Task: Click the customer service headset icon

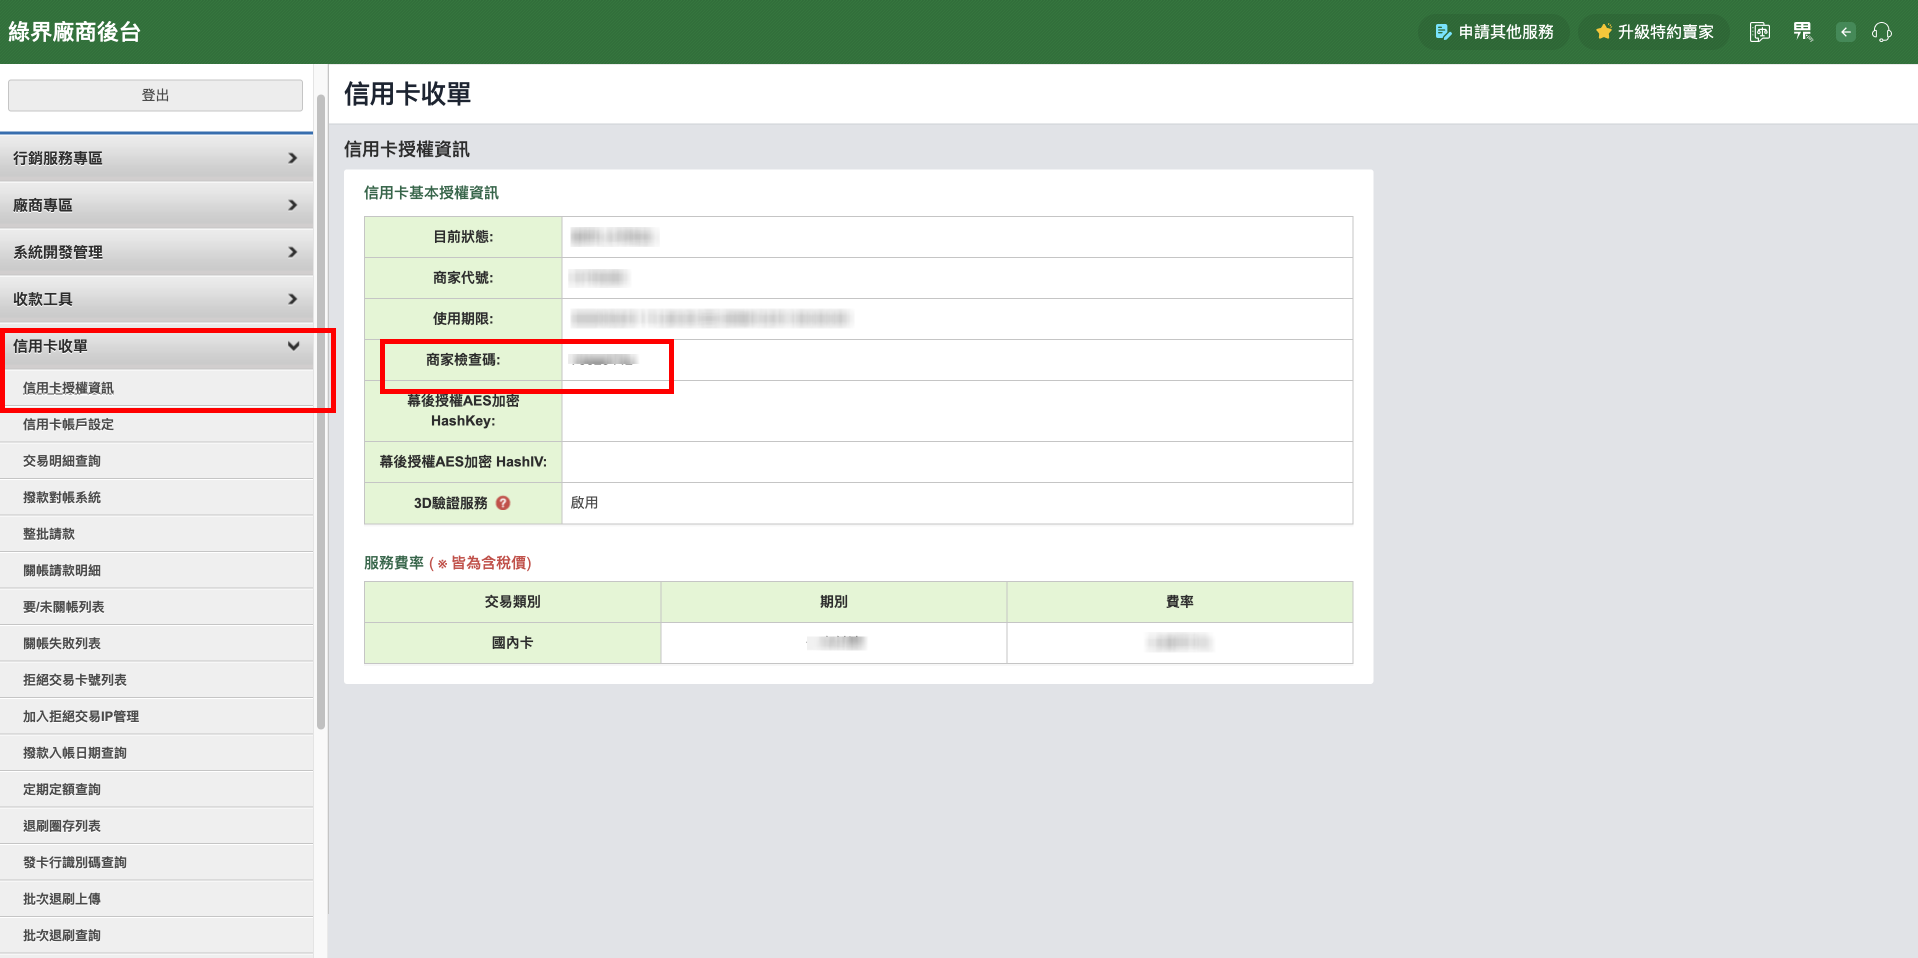Action: pyautogui.click(x=1881, y=32)
